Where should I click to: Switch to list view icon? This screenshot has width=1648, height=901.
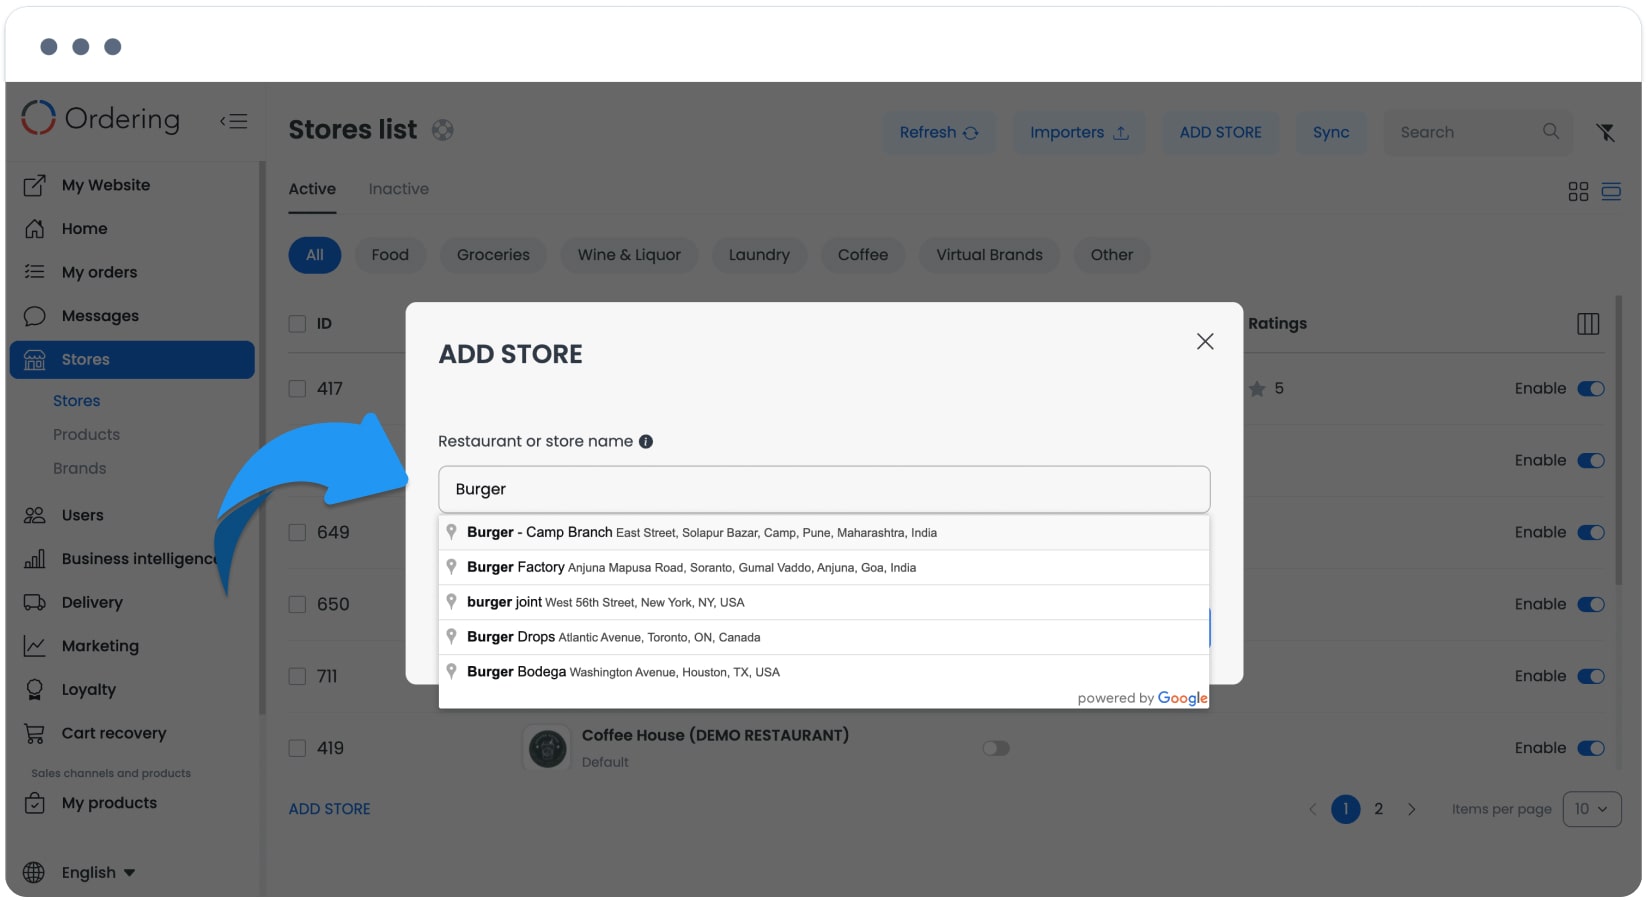tap(1611, 192)
